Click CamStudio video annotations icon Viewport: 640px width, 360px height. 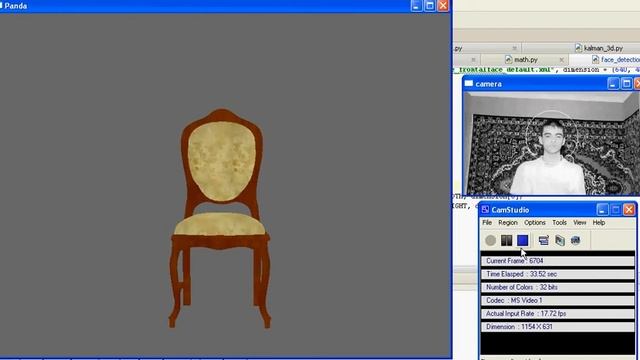point(576,240)
